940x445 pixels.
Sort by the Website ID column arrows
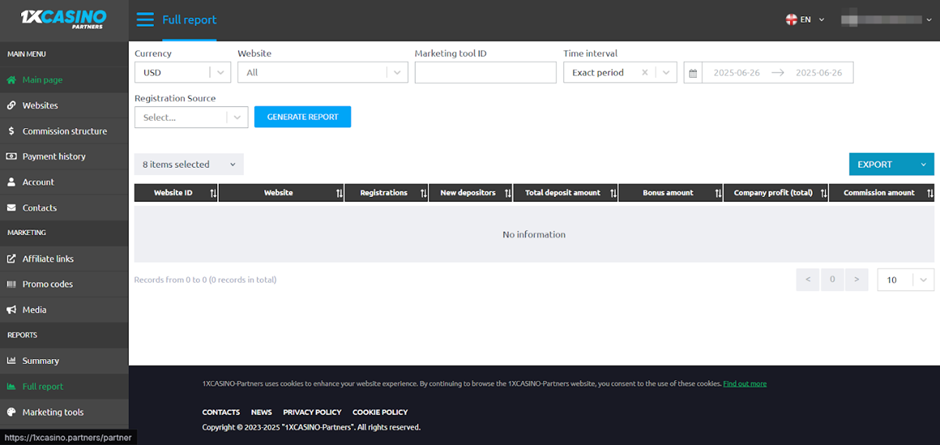tap(213, 193)
